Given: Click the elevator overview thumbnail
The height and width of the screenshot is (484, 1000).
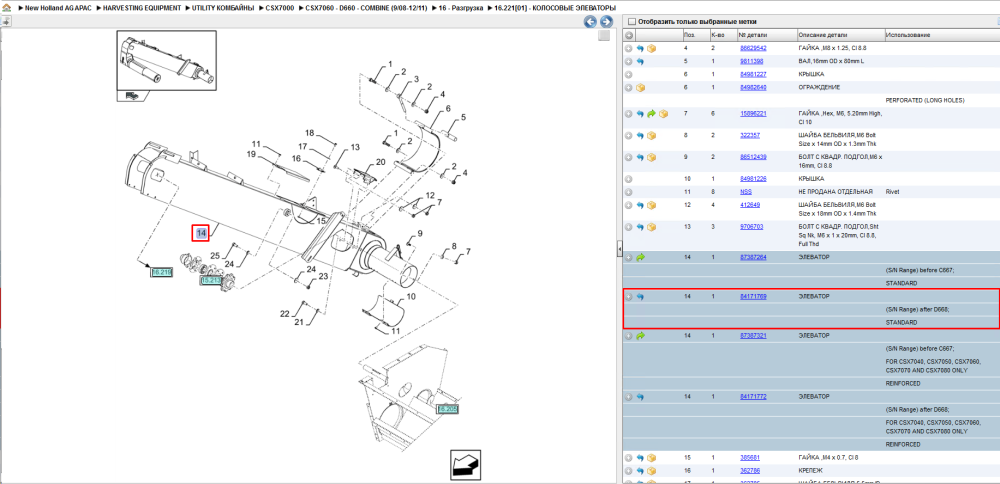Looking at the screenshot, I should coord(166,62).
